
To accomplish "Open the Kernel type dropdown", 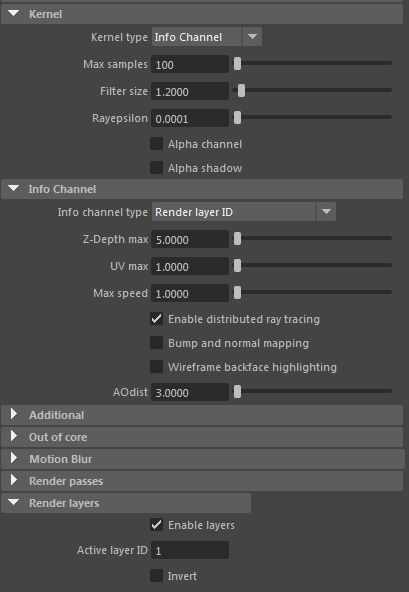I will click(x=207, y=37).
